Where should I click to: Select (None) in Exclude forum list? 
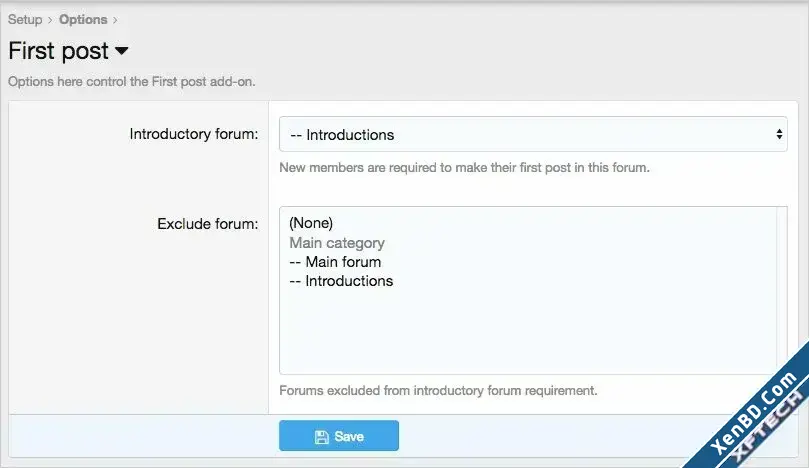tap(311, 223)
